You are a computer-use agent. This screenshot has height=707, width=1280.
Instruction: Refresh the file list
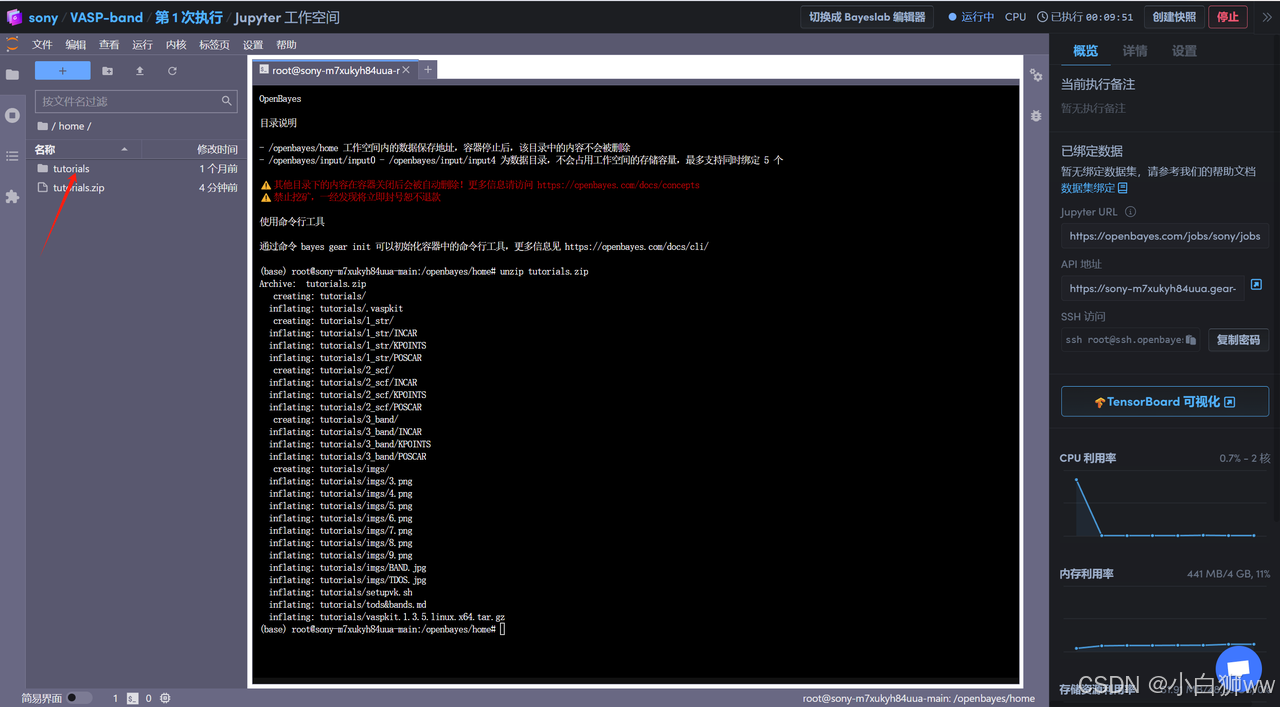point(172,71)
